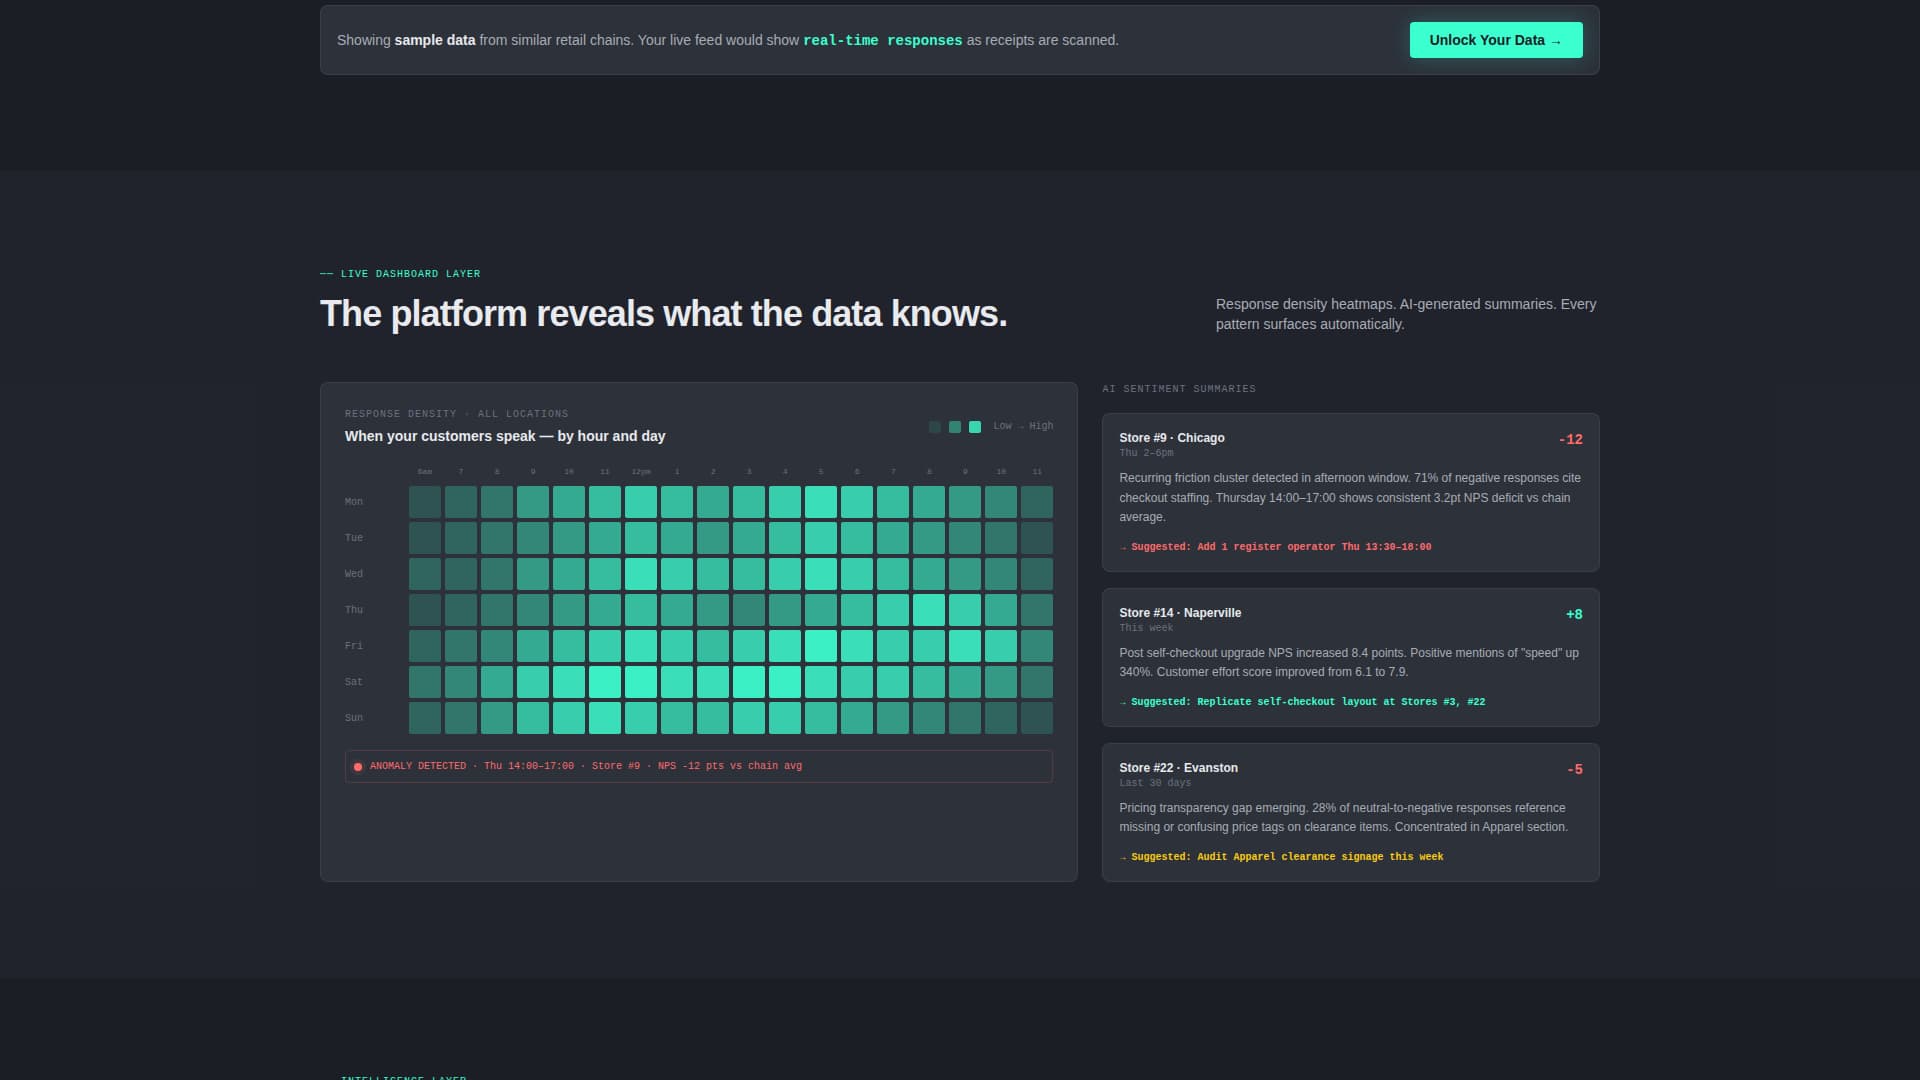Screen dimensions: 1920x1080
Task: Click the -5 score on Evanston card
Action: pos(1575,769)
